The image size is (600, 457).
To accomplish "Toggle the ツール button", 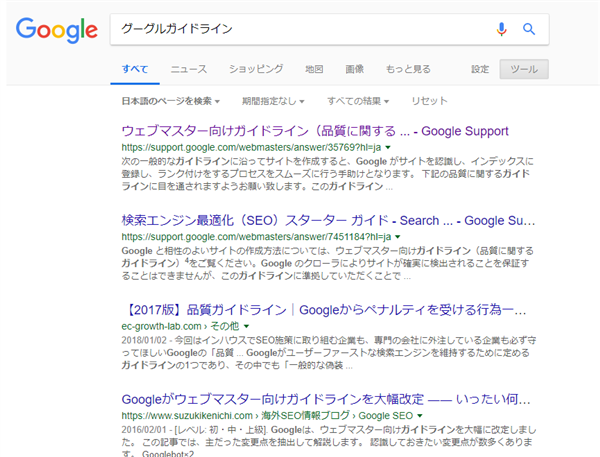I will [524, 69].
